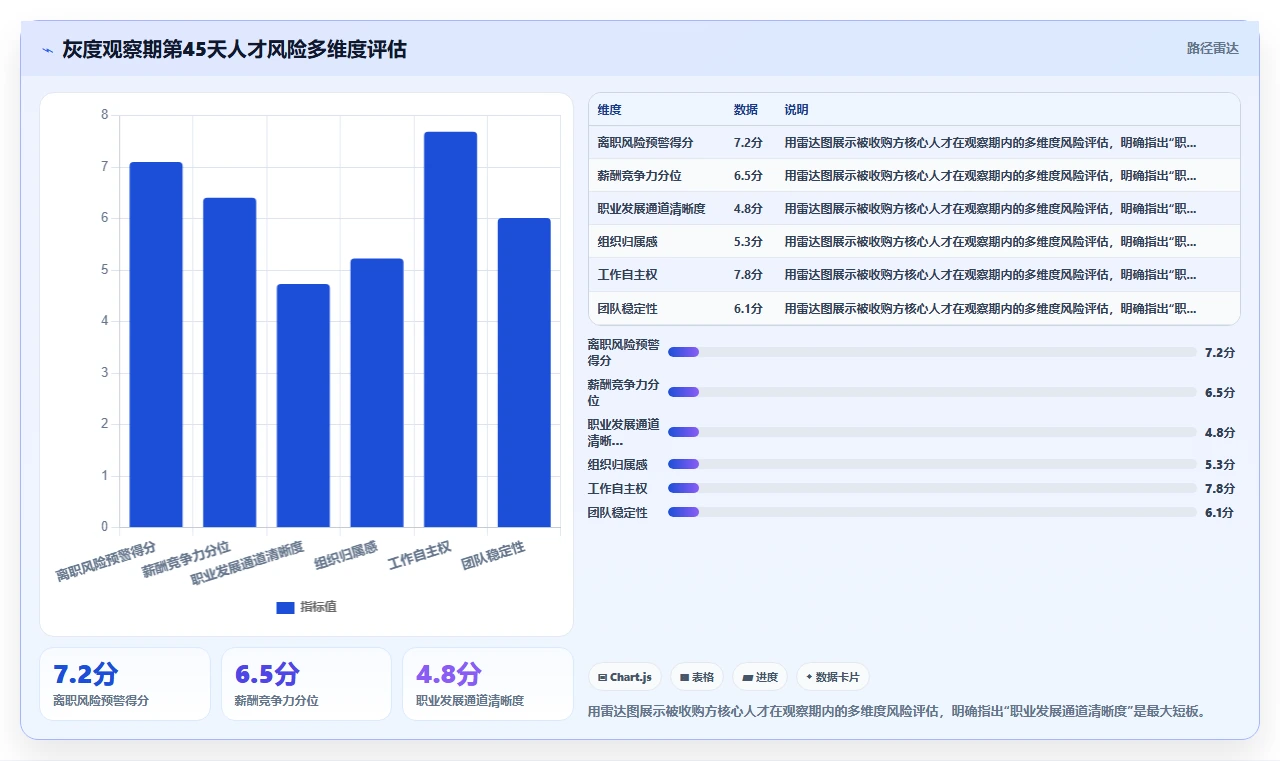Image resolution: width=1280 pixels, height=761 pixels.
Task: Click the 5.3分 value beside the 组织归属感 progress bar
Action: tap(1220, 464)
